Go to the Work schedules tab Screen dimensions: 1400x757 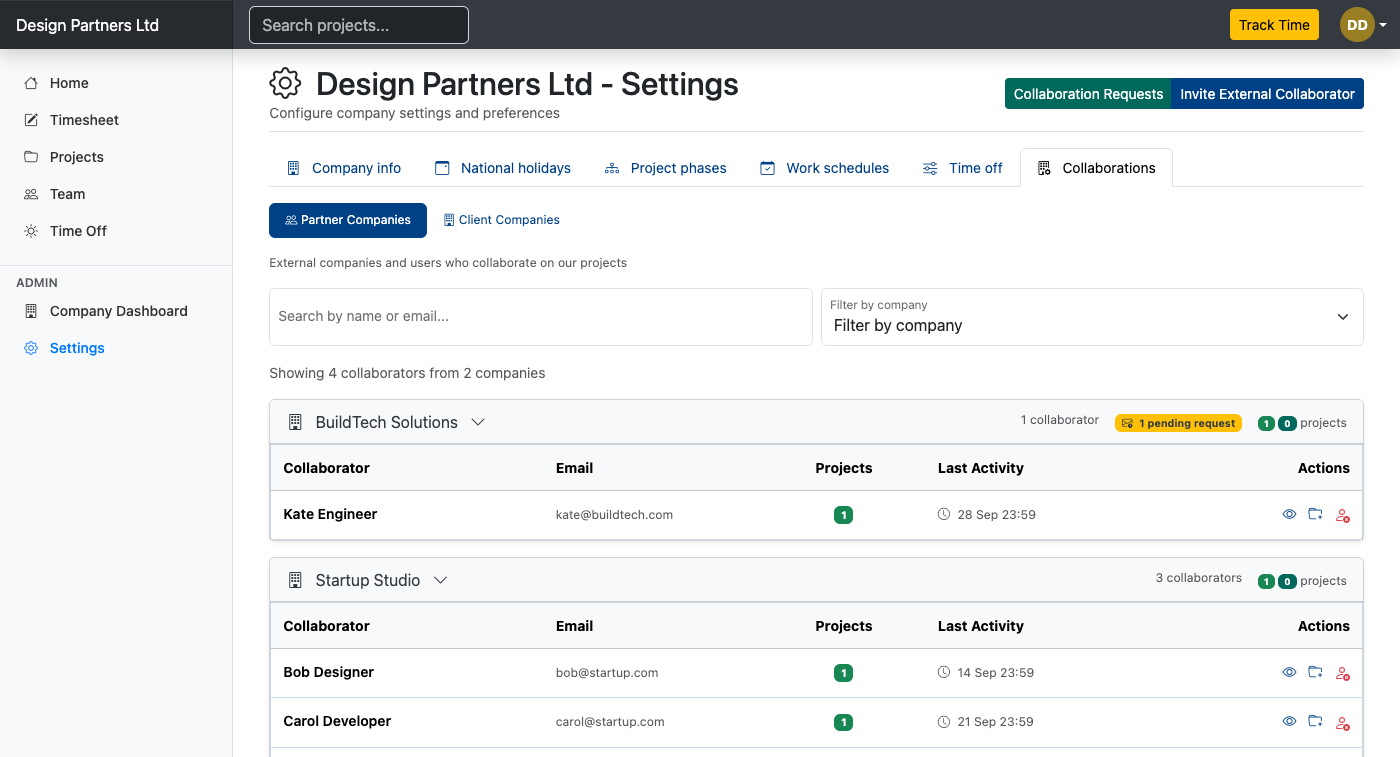[x=824, y=168]
